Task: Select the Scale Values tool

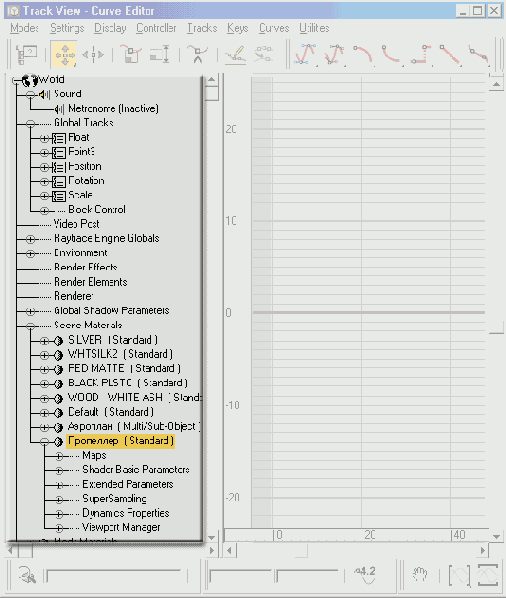Action: (x=159, y=54)
